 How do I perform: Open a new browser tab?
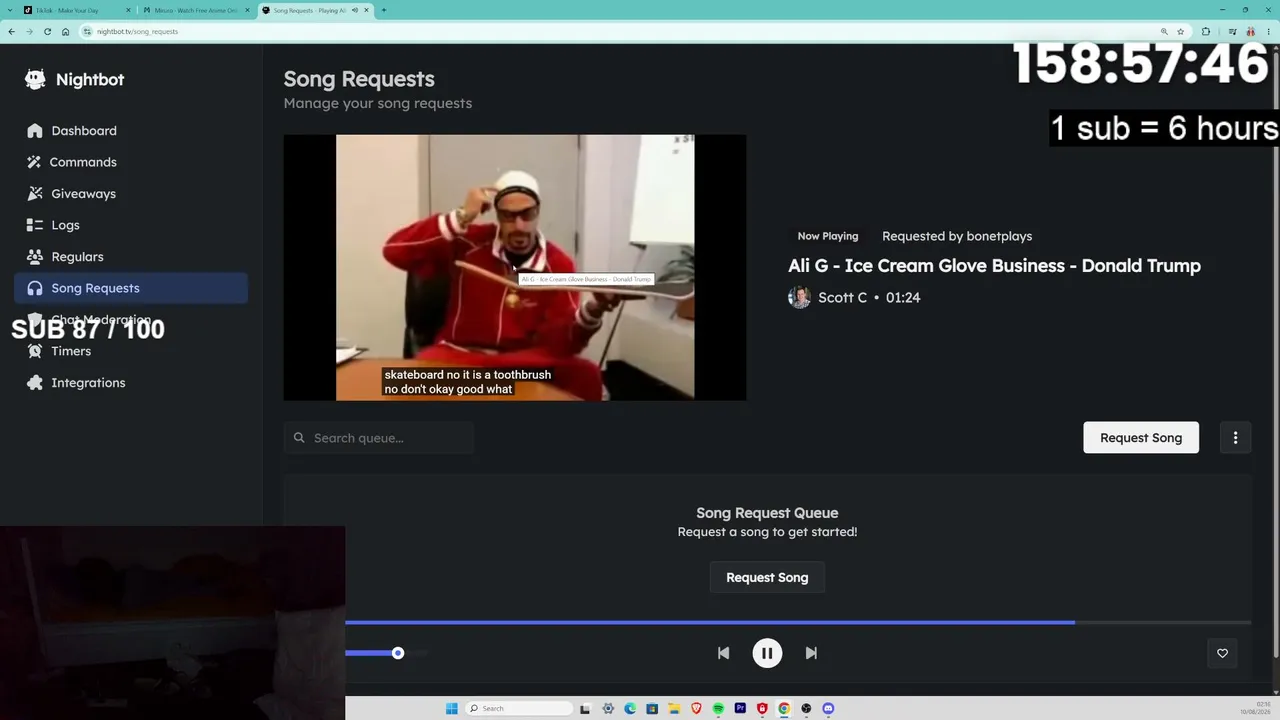384,10
